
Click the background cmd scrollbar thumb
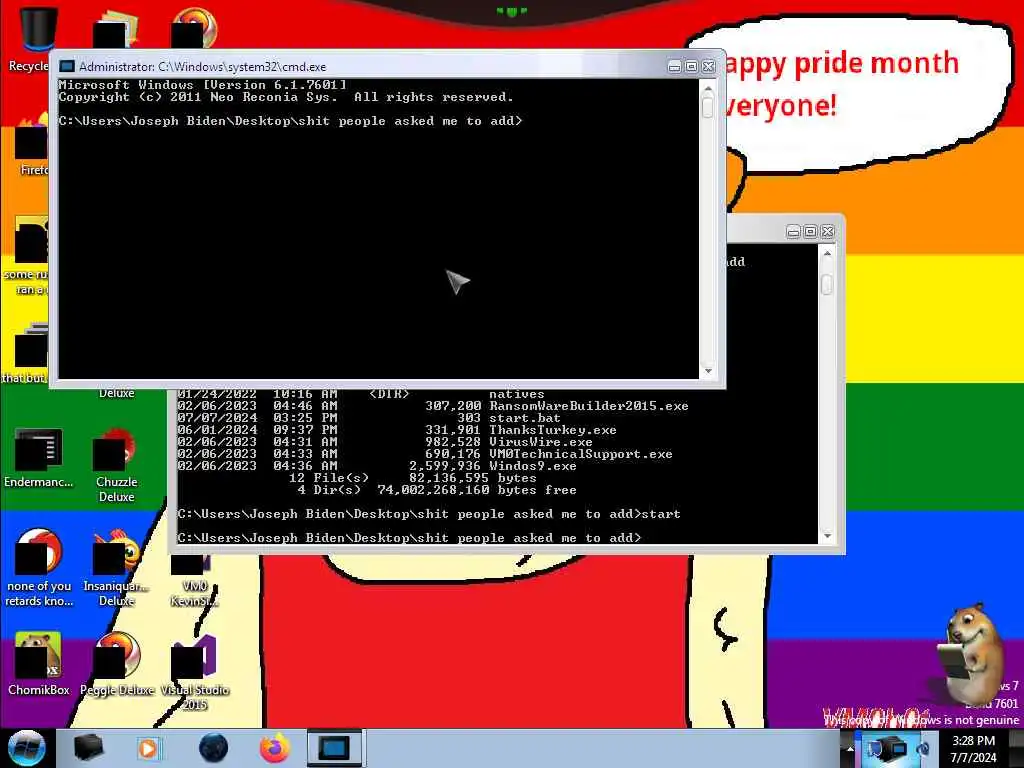point(827,285)
